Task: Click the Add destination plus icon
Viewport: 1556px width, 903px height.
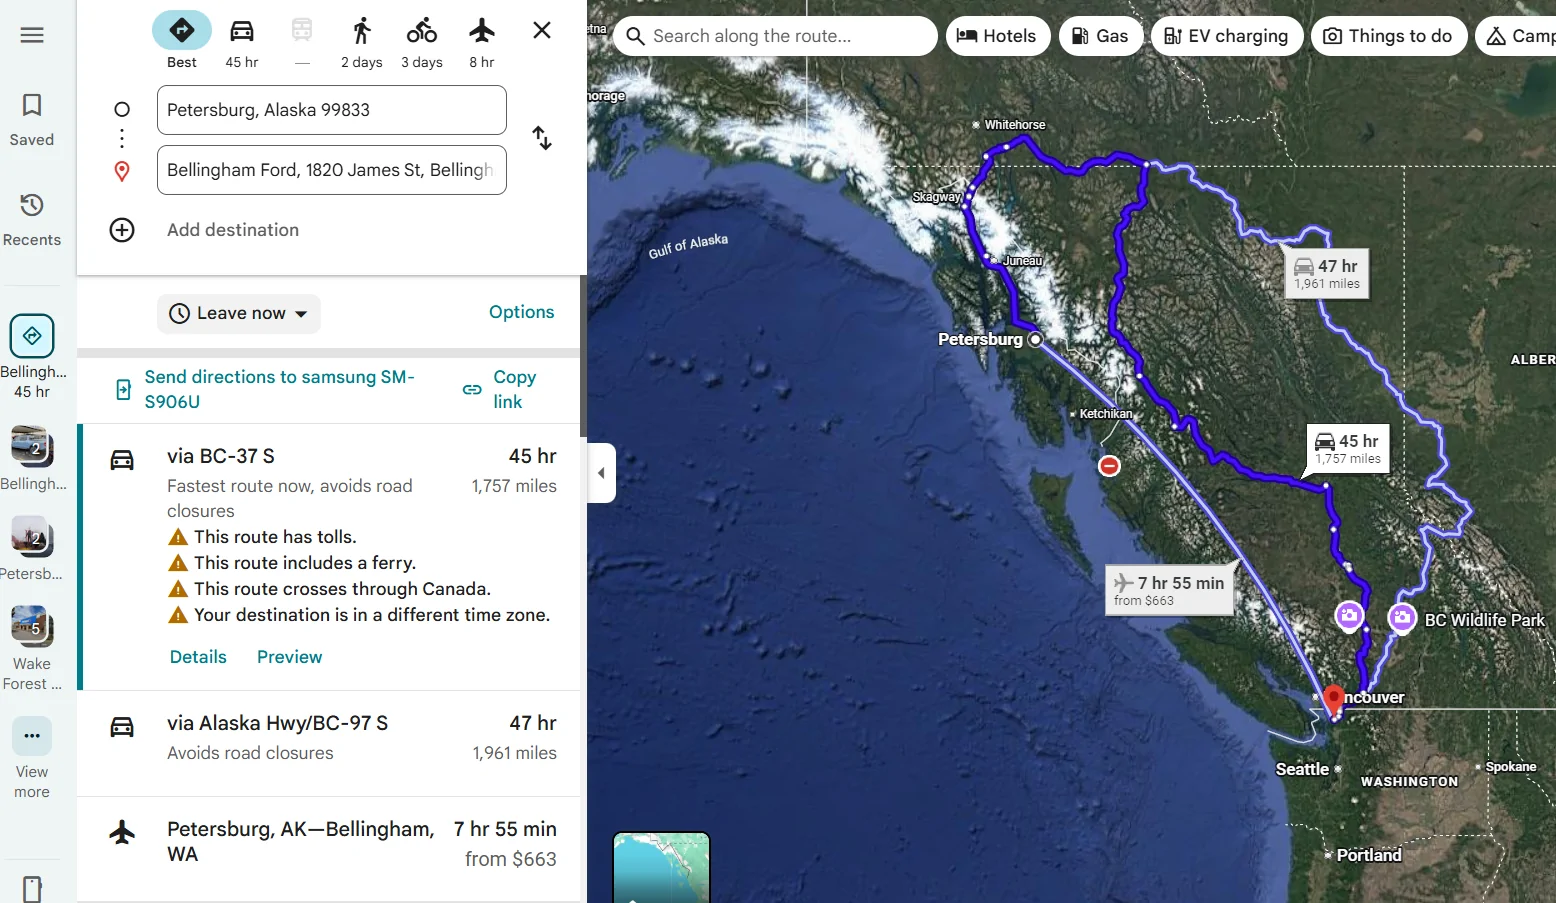Action: coord(122,230)
